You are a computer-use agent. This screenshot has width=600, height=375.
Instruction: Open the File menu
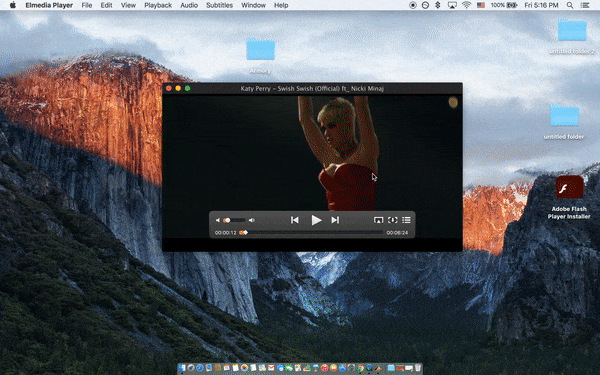pos(87,5)
